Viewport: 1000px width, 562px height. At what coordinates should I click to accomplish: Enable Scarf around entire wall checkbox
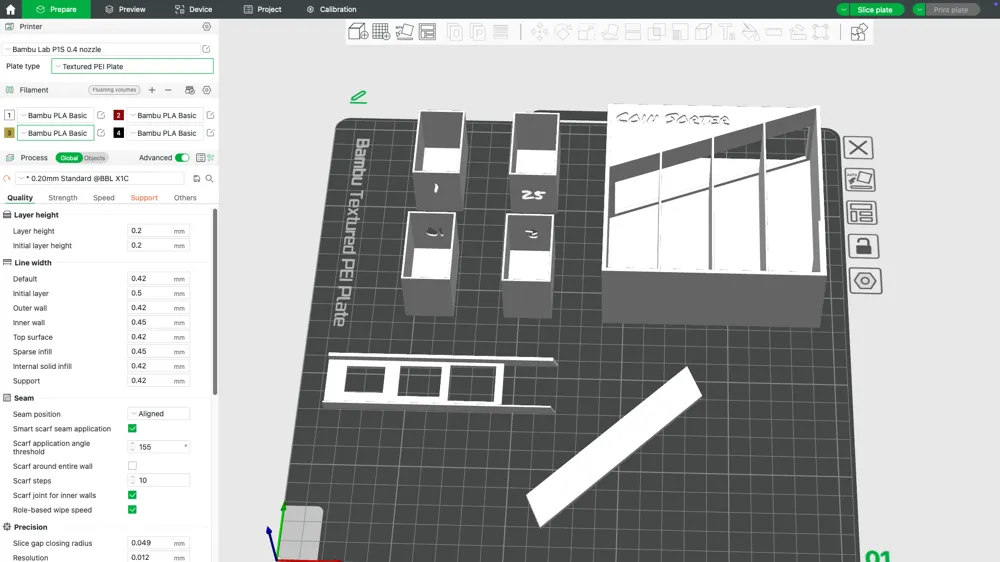click(132, 466)
